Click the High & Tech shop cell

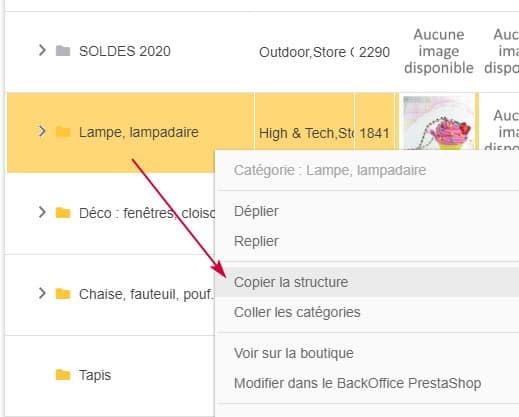point(304,133)
